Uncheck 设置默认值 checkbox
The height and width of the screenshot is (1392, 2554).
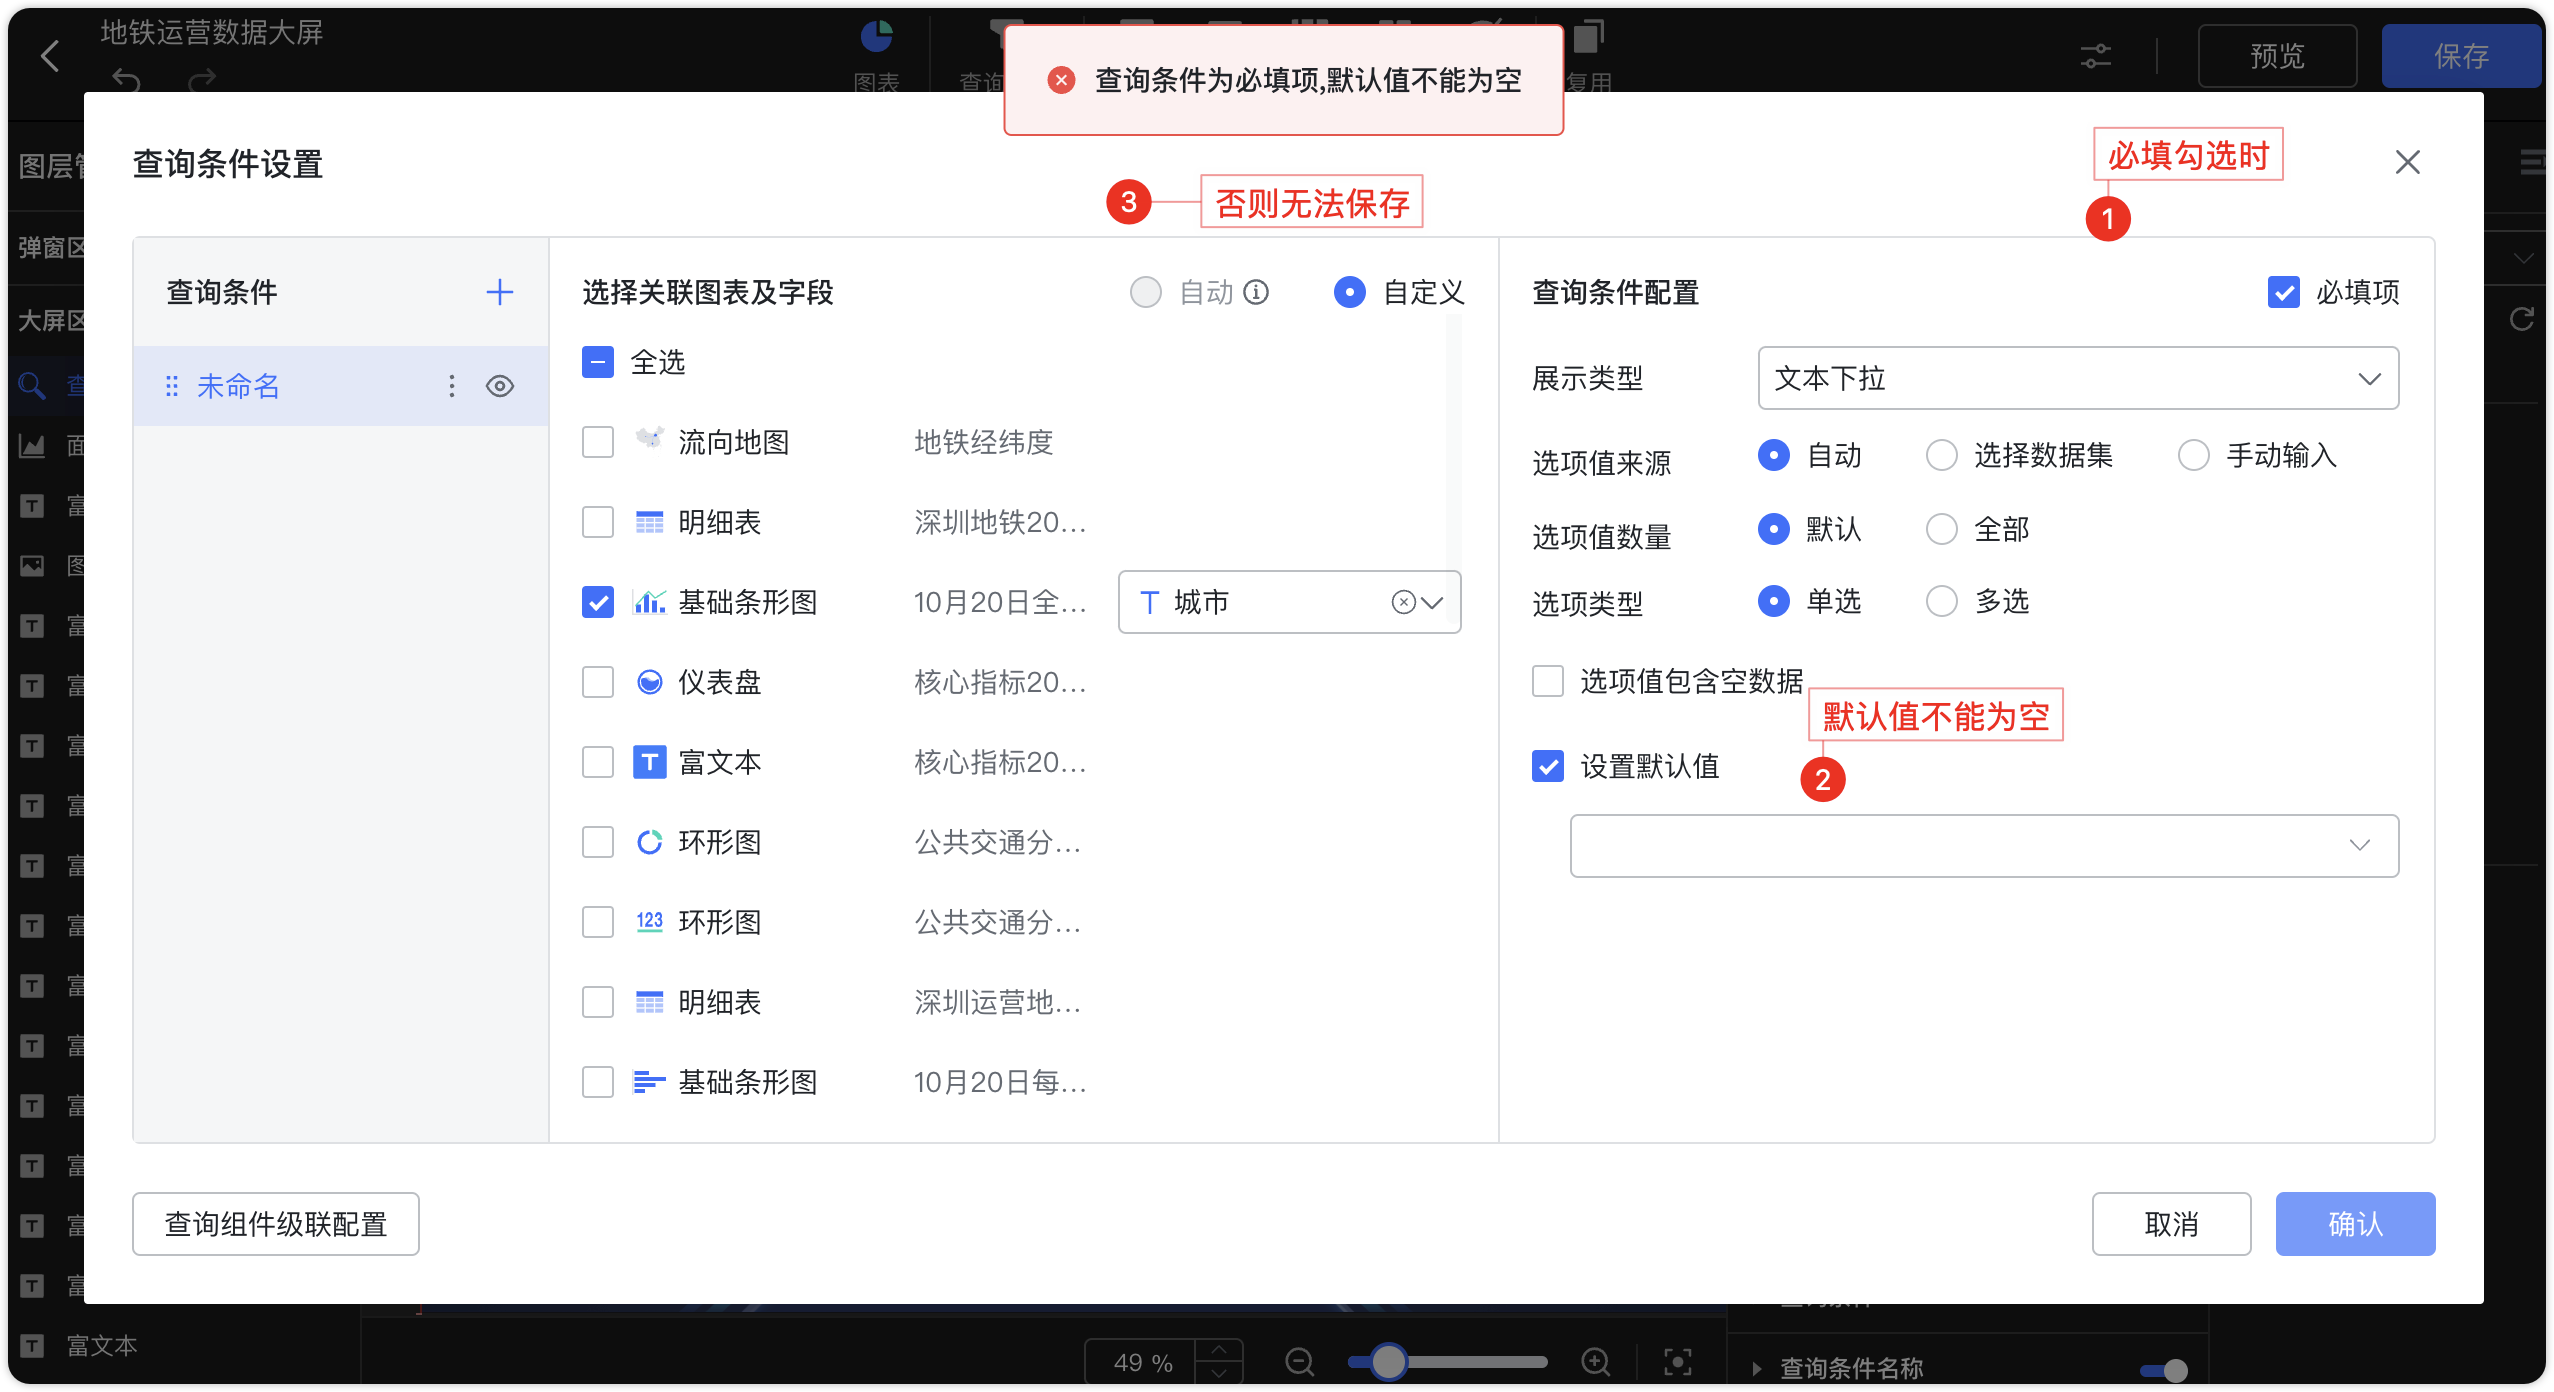pyautogui.click(x=1548, y=766)
